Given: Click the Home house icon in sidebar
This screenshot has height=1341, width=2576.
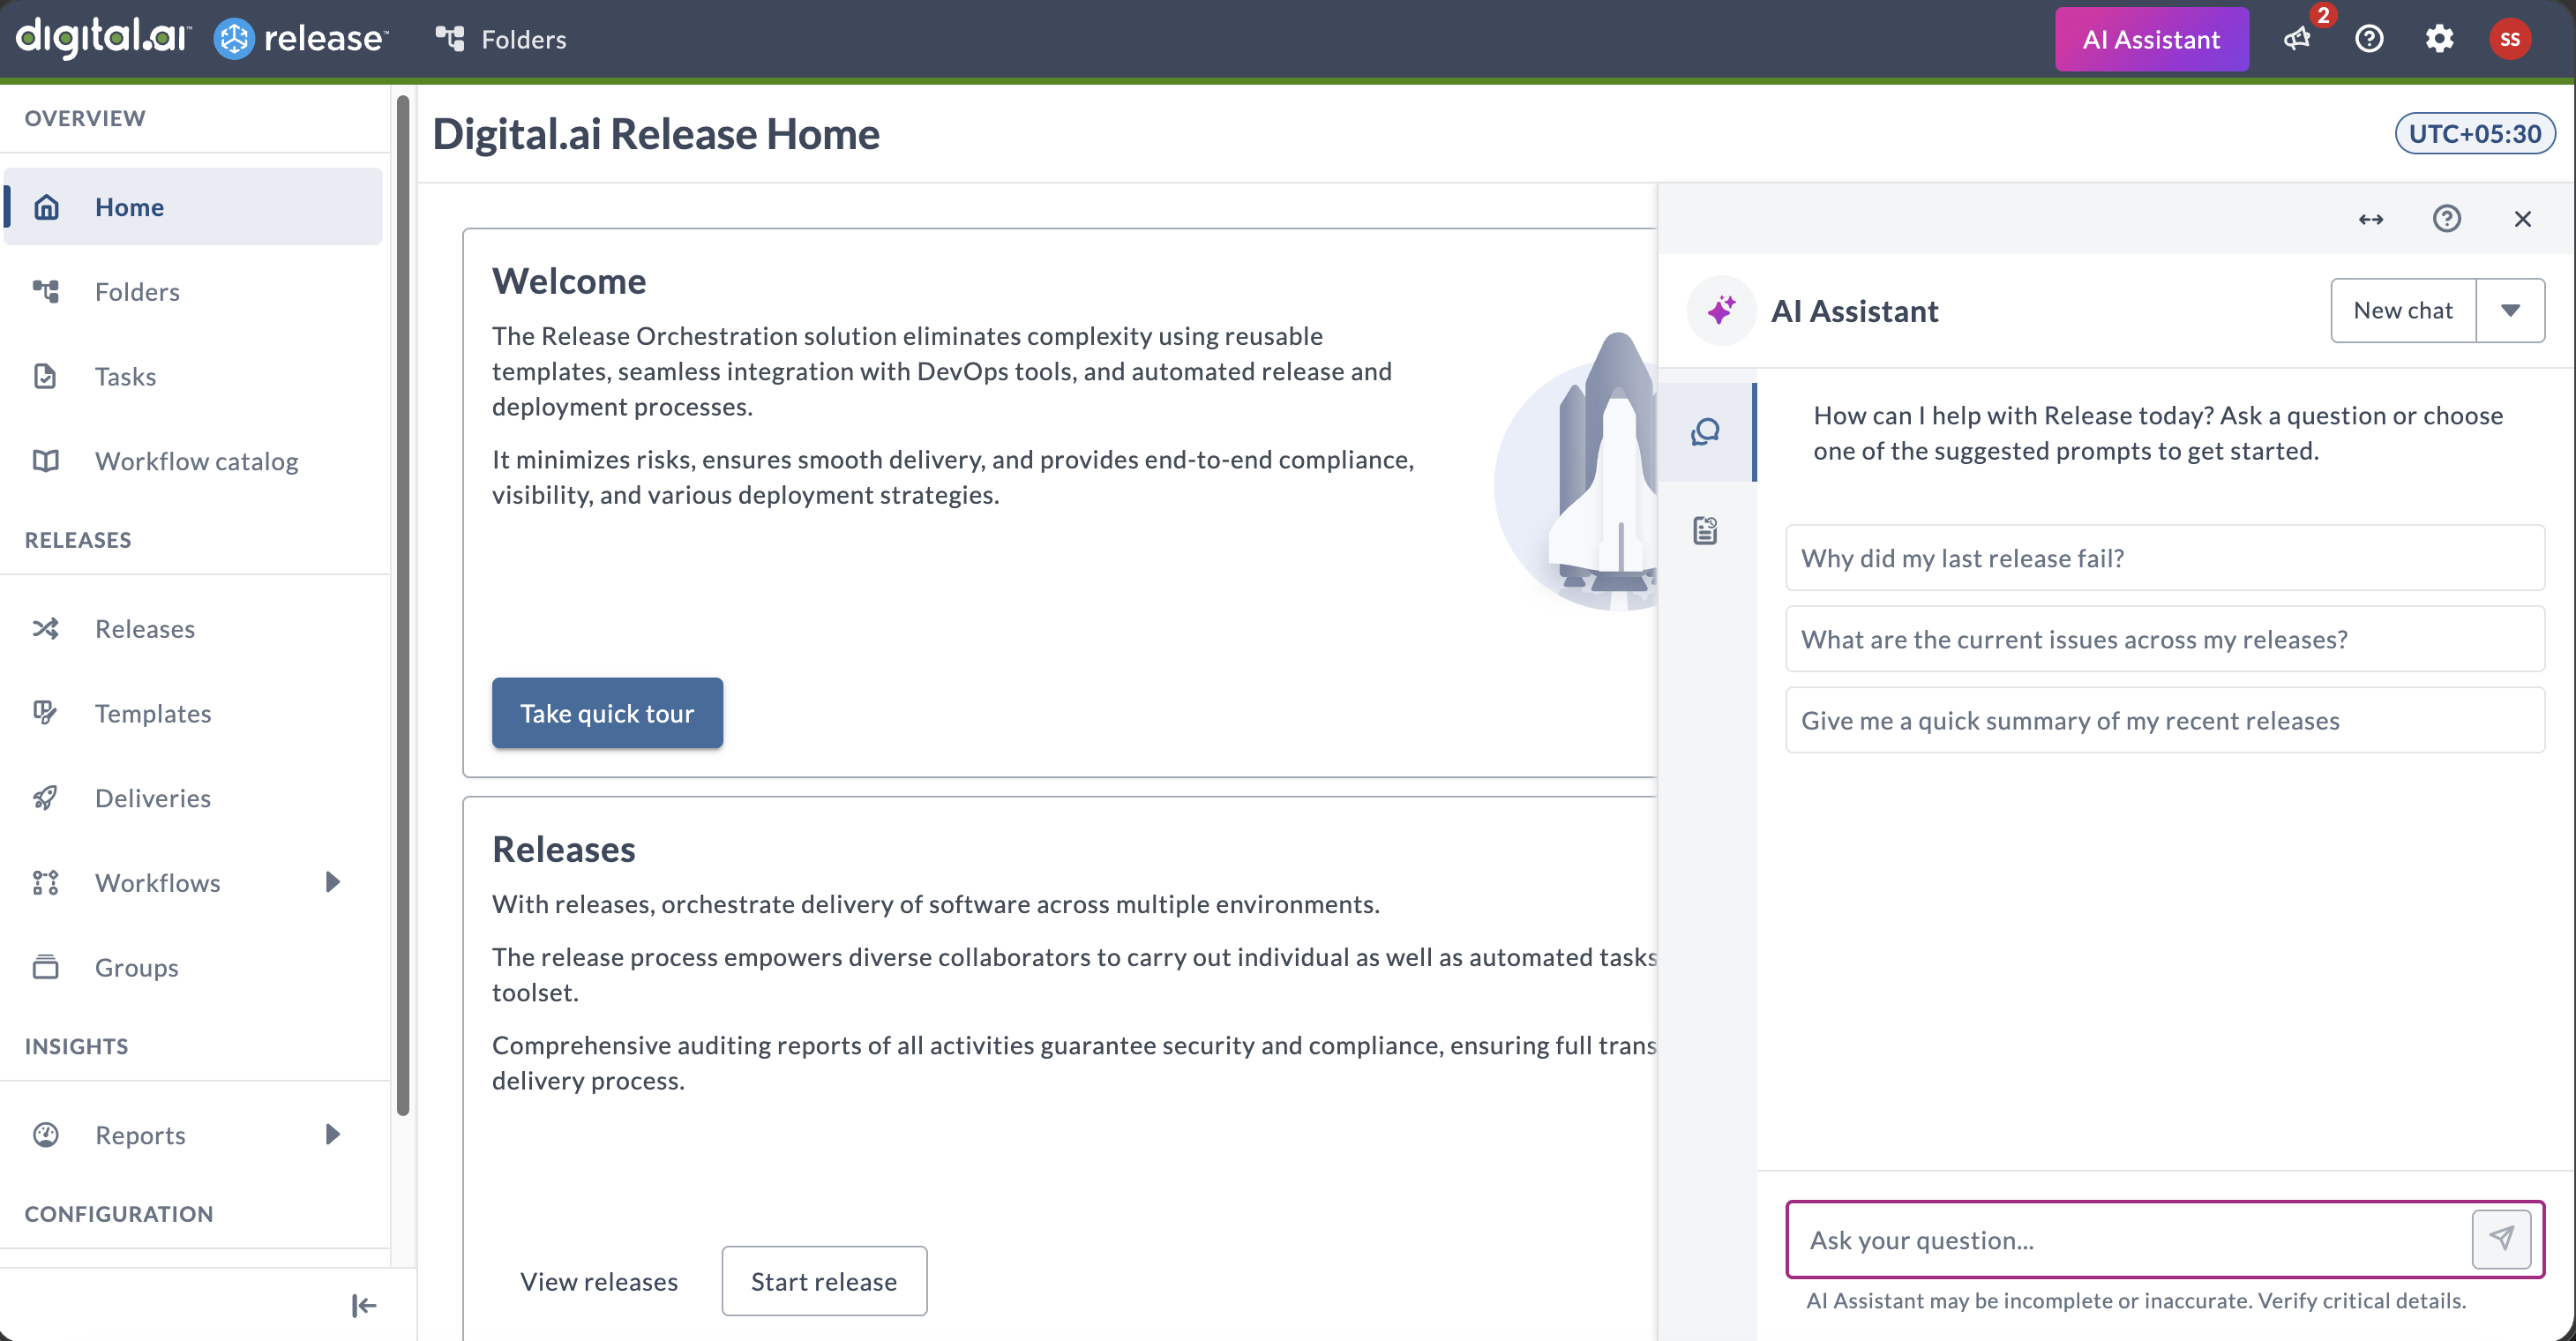Looking at the screenshot, I should tap(46, 207).
